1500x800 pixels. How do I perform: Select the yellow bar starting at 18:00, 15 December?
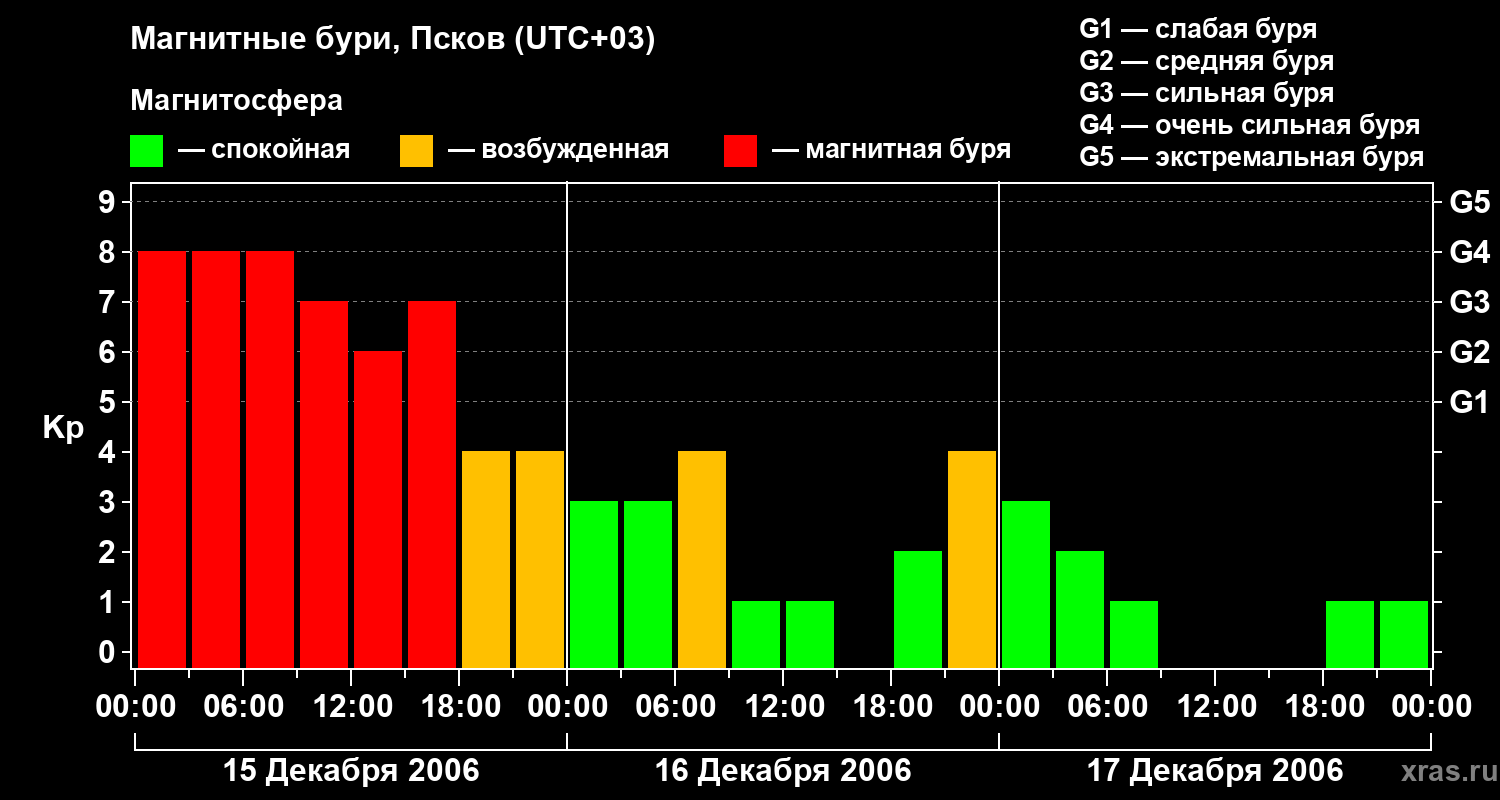point(486,560)
